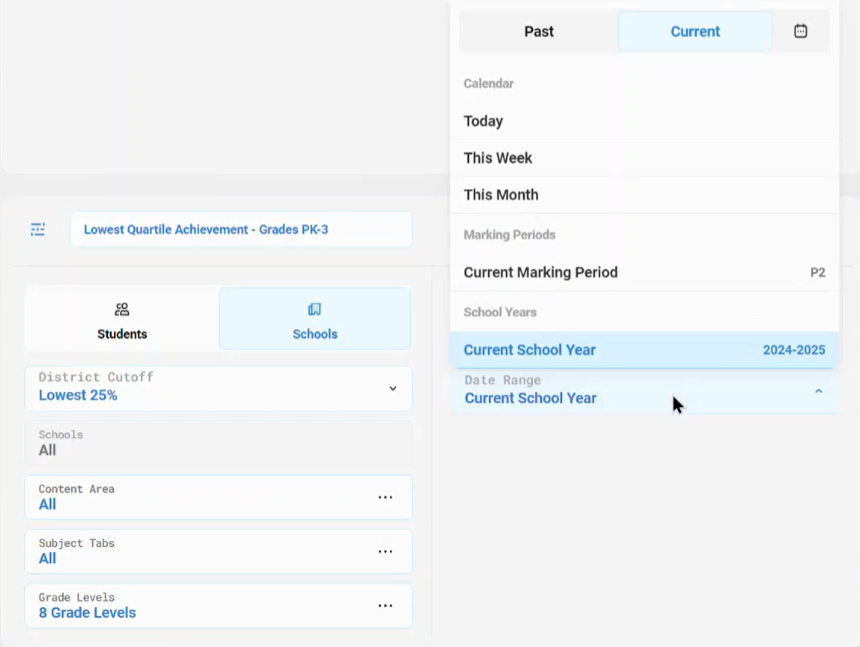
Task: Click the Lowest Quartile Achievement title field
Action: [240, 229]
